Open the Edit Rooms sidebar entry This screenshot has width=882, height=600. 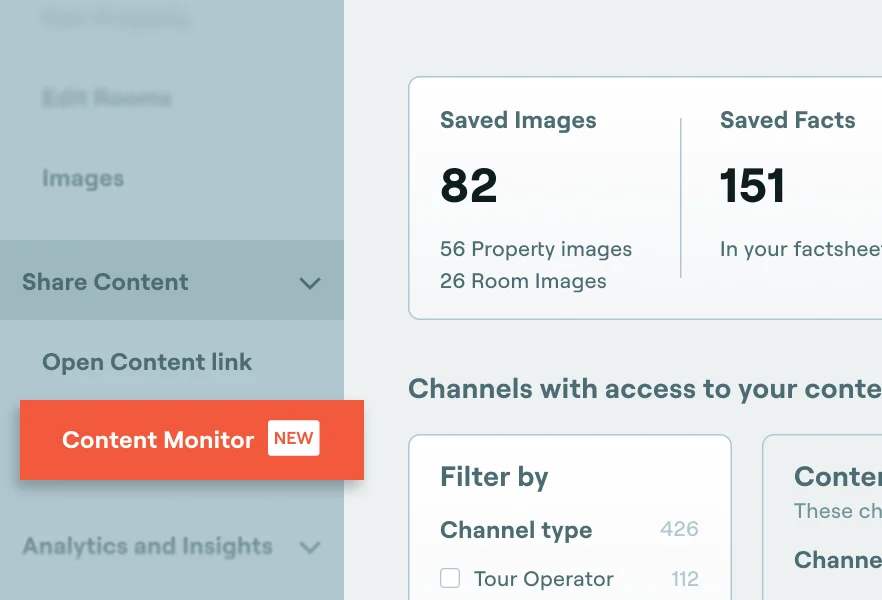click(x=106, y=98)
